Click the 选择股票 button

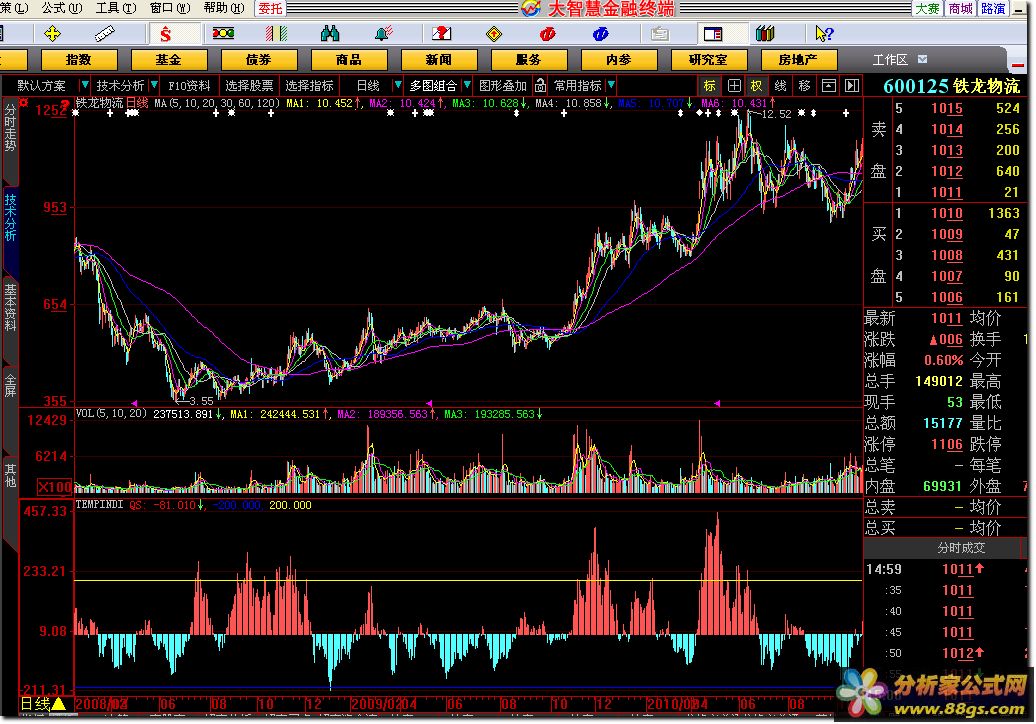coord(249,85)
